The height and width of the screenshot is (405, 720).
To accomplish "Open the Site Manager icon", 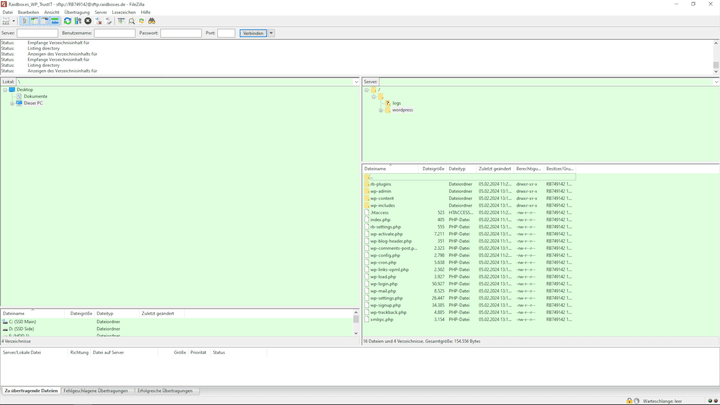I will coord(6,20).
